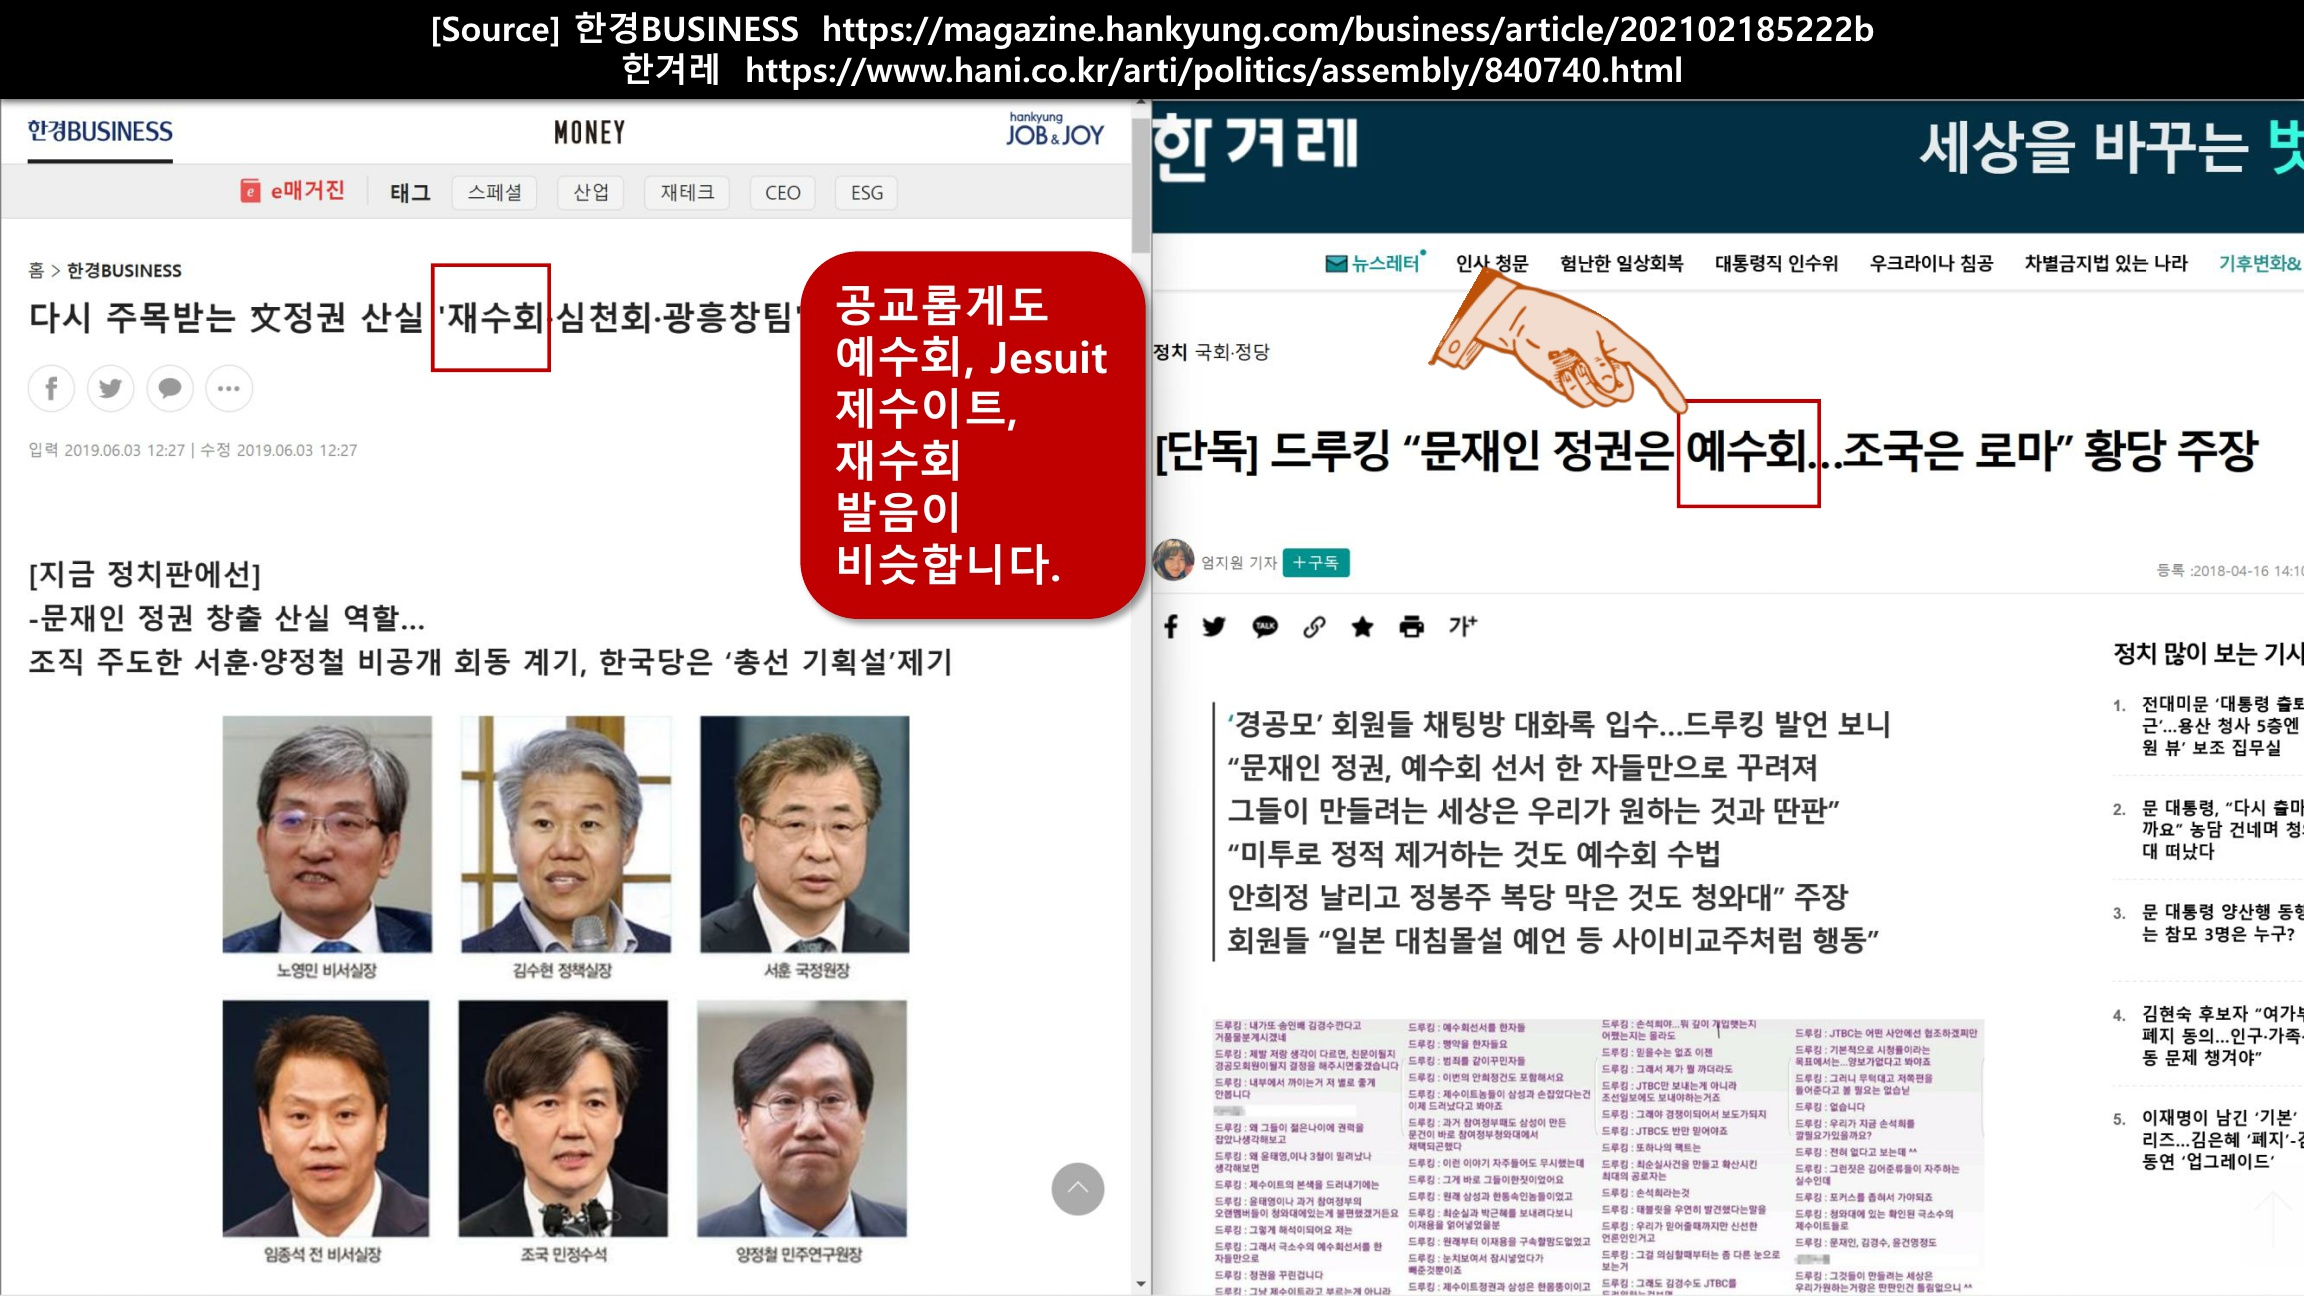Click reporter name 엄지원 기자
Screen dimensions: 2304x1296
point(1239,563)
